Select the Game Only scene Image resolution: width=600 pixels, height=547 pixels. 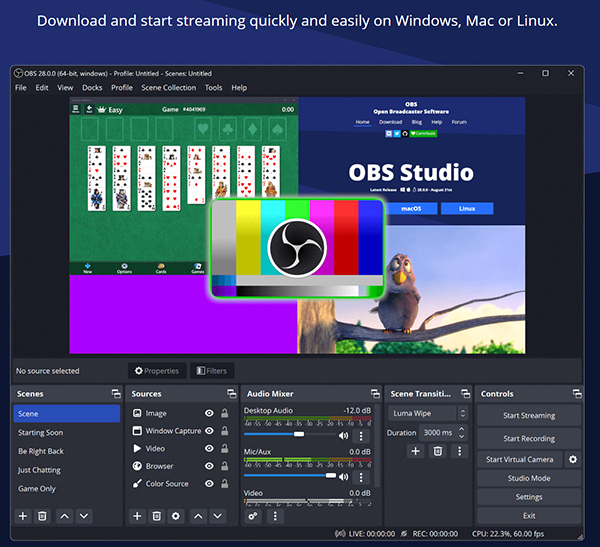(x=67, y=489)
